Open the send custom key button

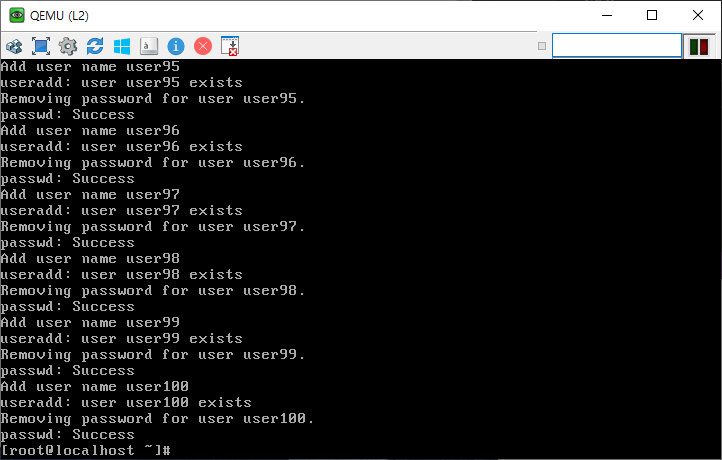(x=149, y=46)
